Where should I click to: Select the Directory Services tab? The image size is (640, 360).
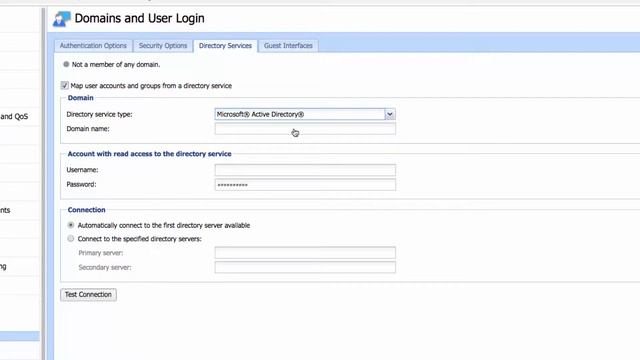pos(225,46)
